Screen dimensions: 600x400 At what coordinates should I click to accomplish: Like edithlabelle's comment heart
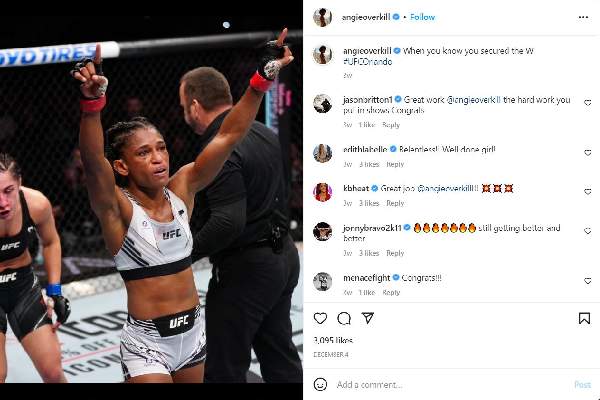click(588, 153)
